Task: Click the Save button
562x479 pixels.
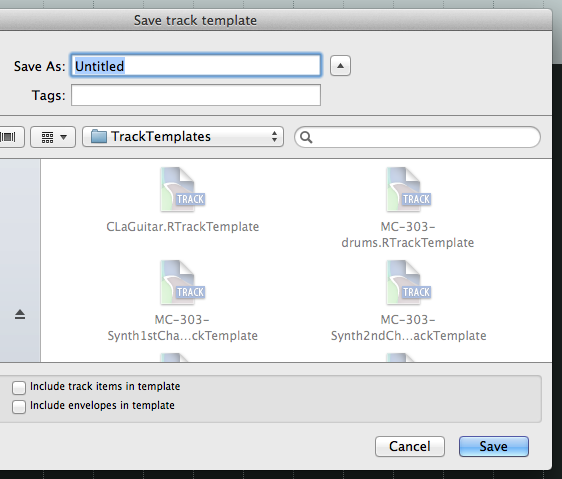Action: 494,446
